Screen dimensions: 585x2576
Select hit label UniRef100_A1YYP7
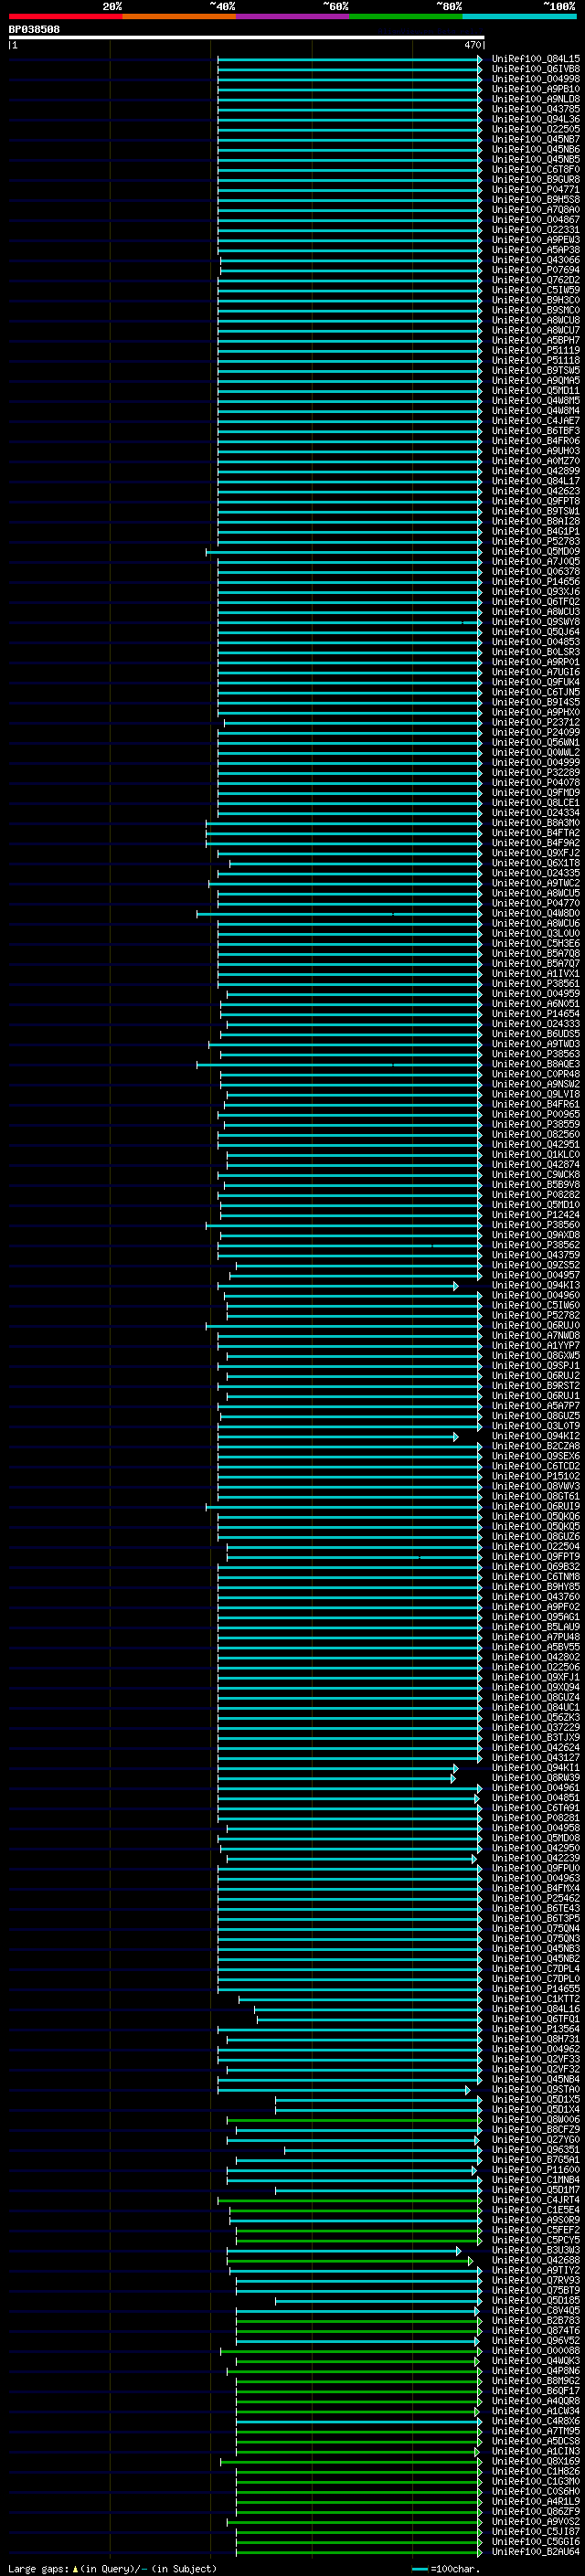click(x=536, y=1345)
